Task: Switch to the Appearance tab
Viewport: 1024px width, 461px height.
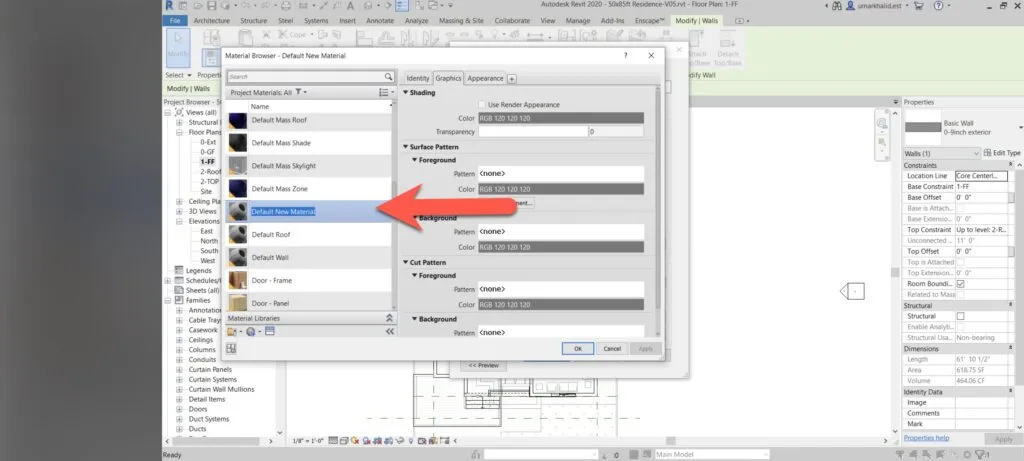Action: [x=485, y=78]
